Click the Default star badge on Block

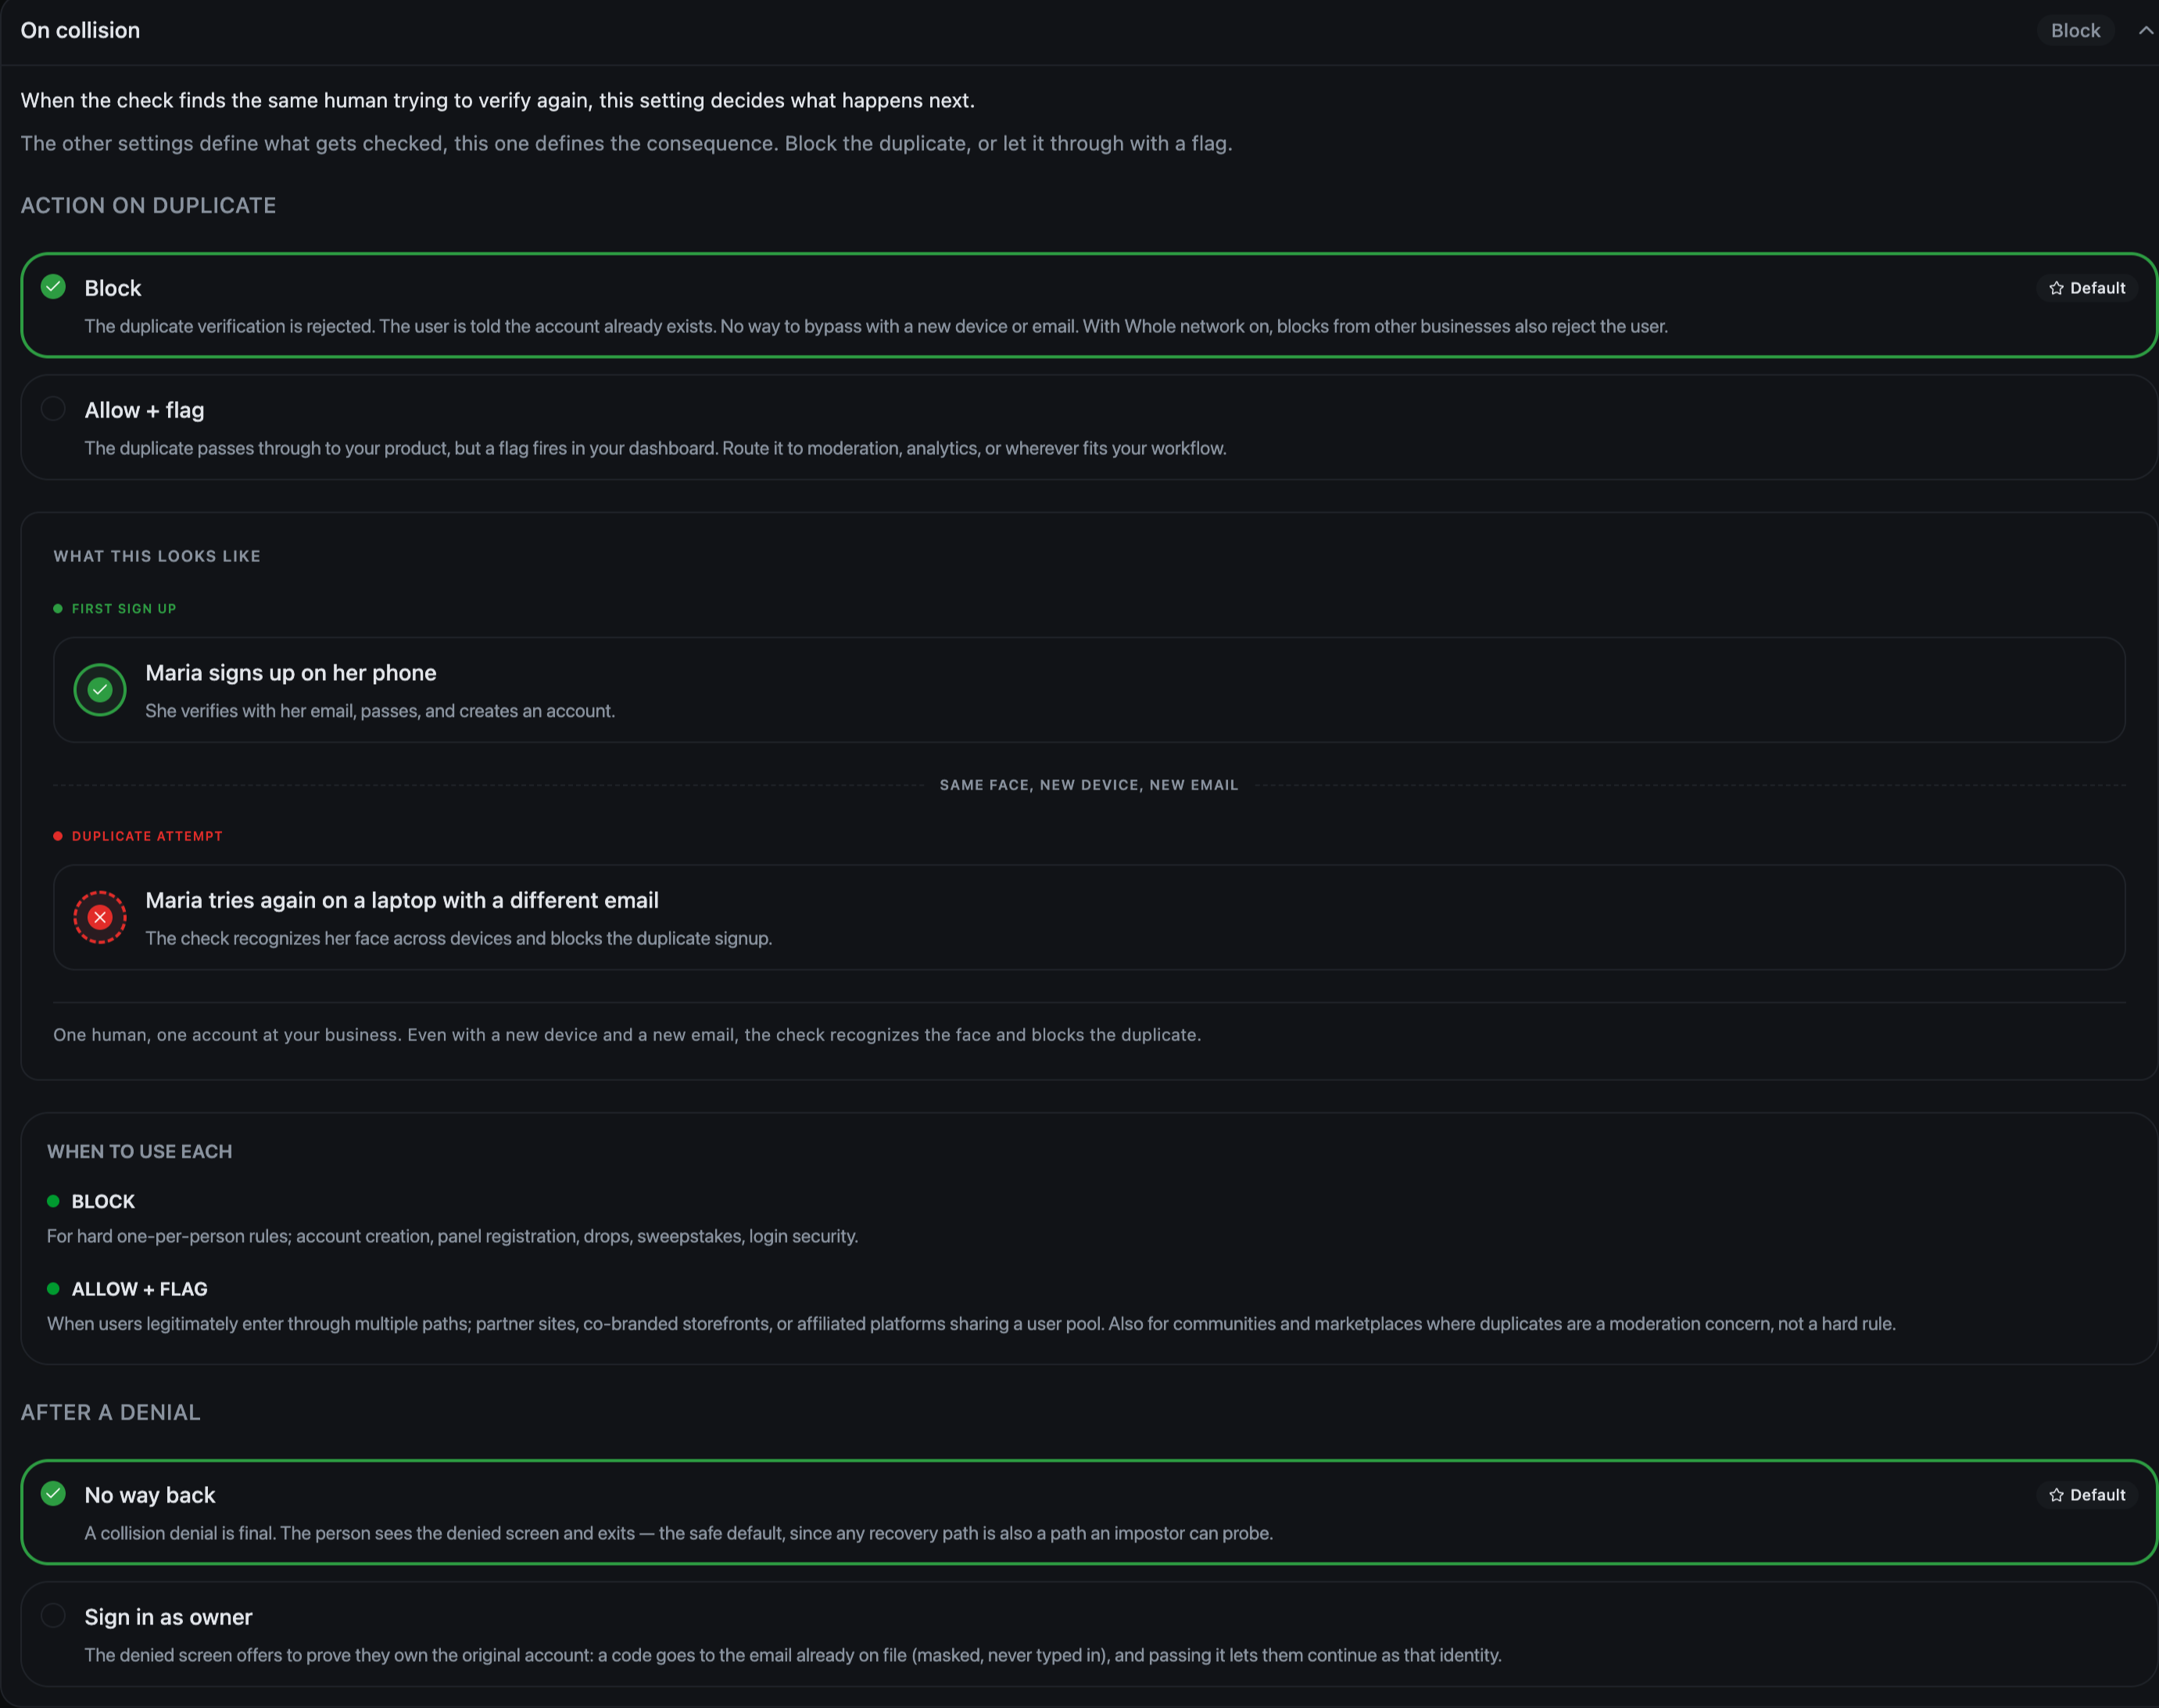point(2087,288)
